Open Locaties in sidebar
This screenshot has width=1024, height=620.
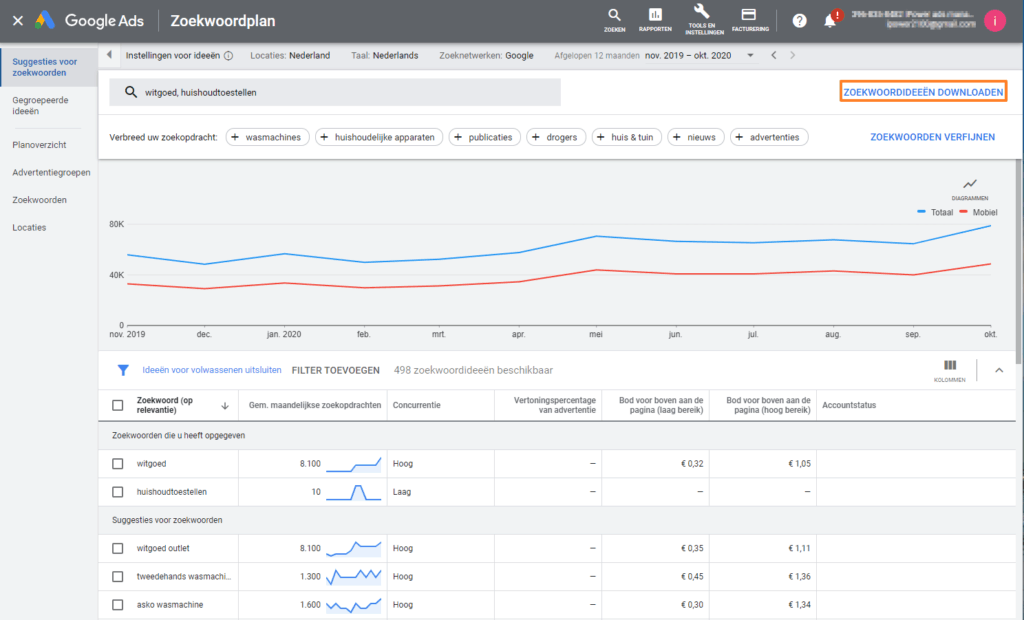click(29, 227)
